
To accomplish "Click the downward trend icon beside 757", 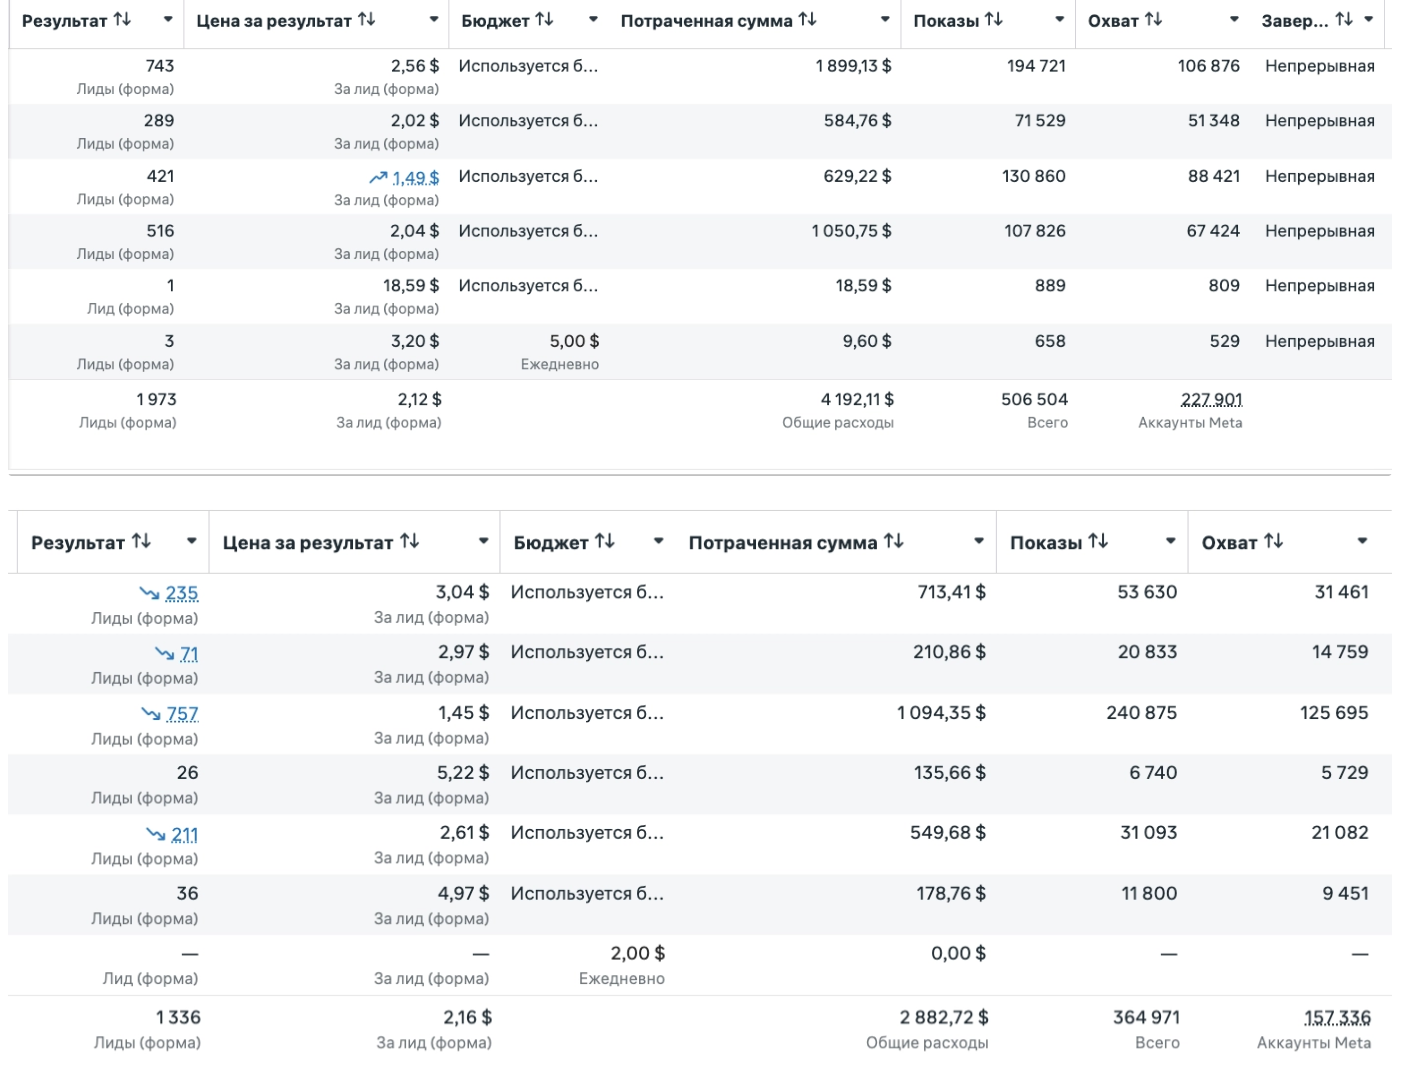I will [151, 714].
